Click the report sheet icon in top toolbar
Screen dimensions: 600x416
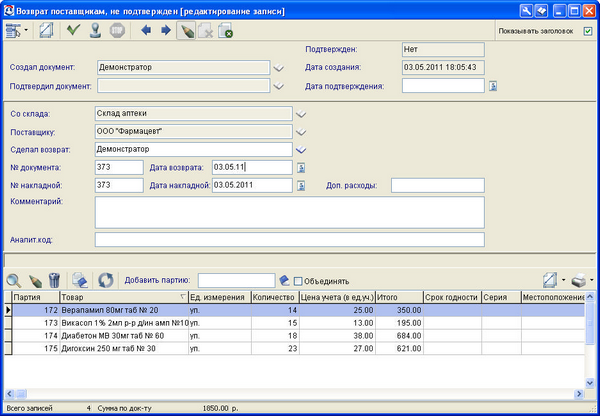pos(46,31)
